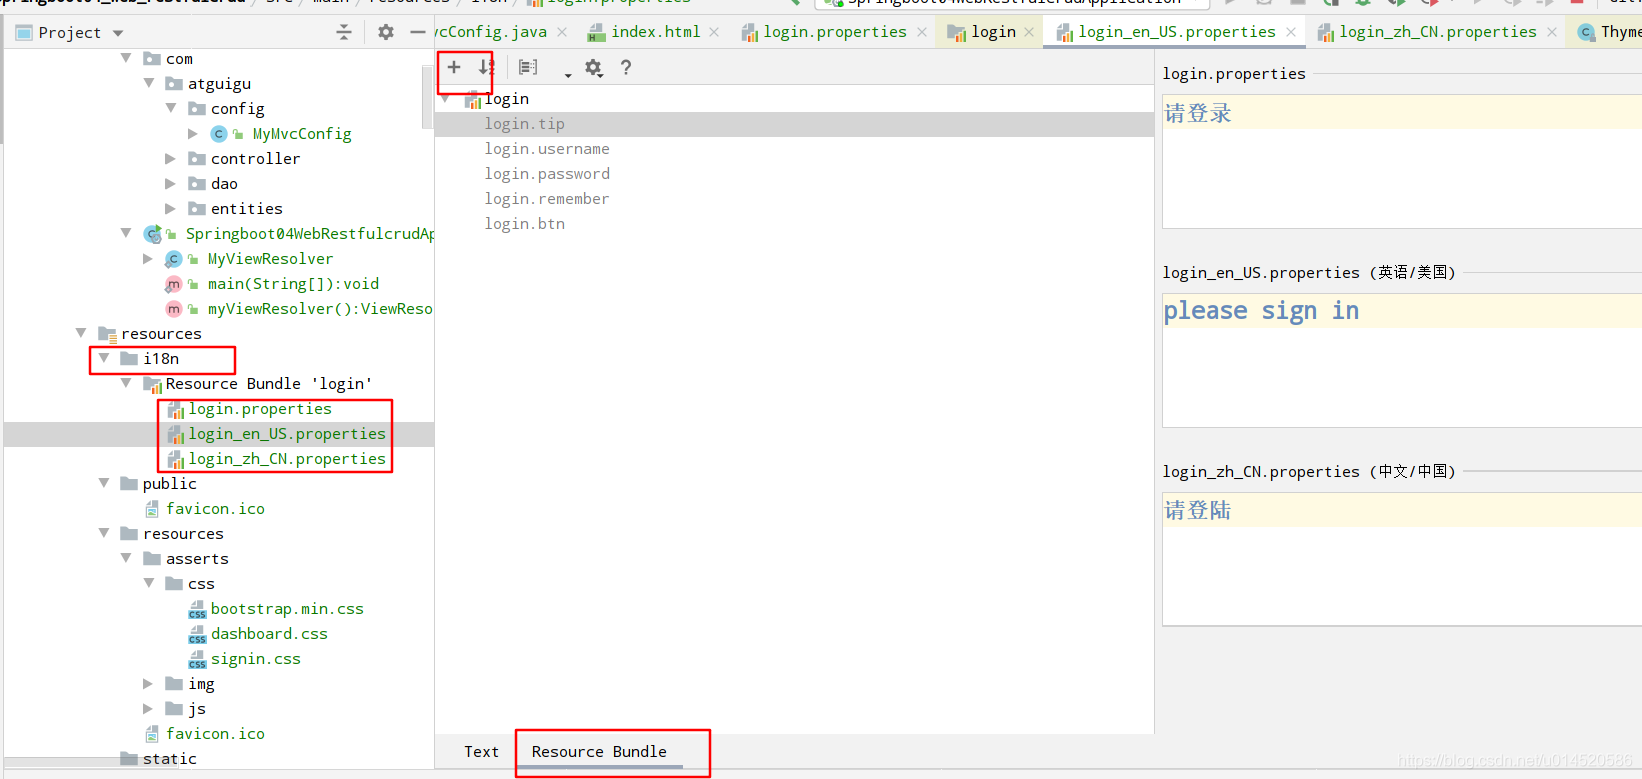Edit the 'please sign in' value field
The height and width of the screenshot is (779, 1642).
1401,360
